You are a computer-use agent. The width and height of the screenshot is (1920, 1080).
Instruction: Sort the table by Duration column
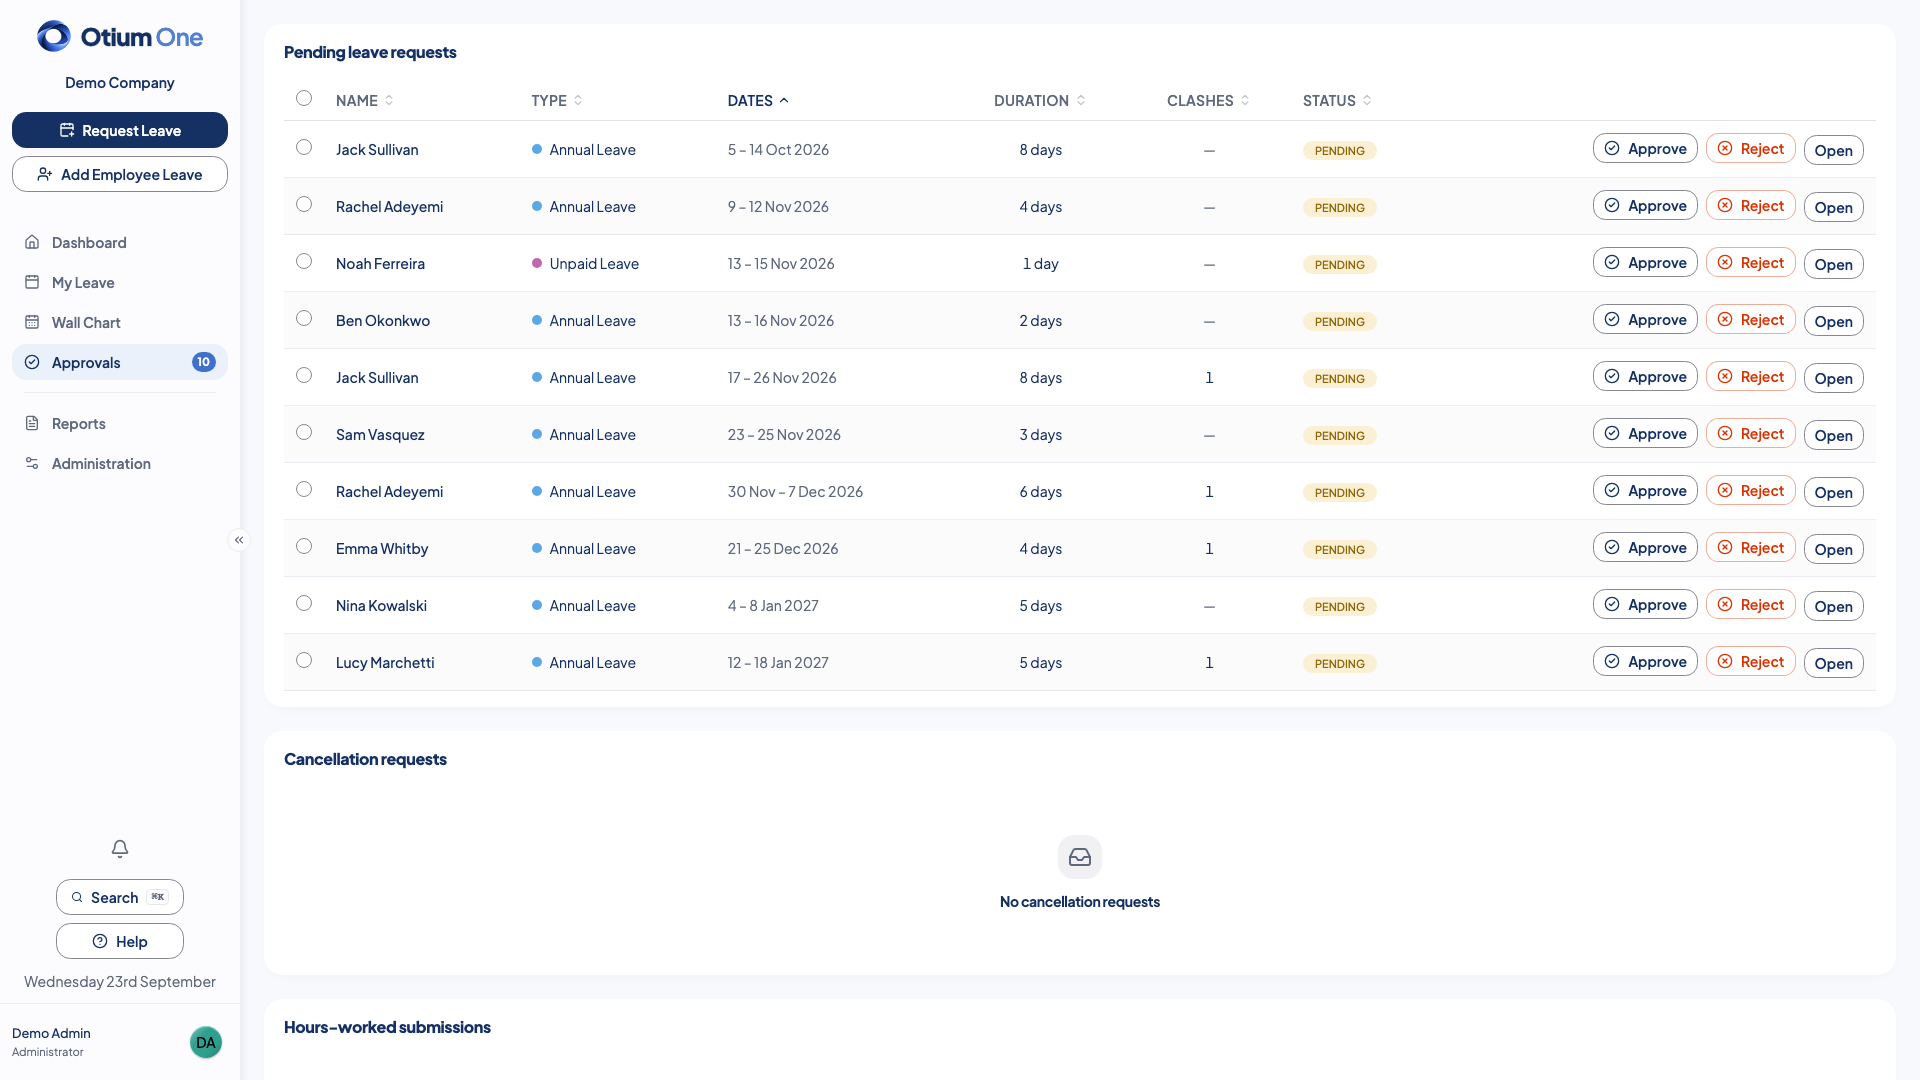pyautogui.click(x=1040, y=100)
